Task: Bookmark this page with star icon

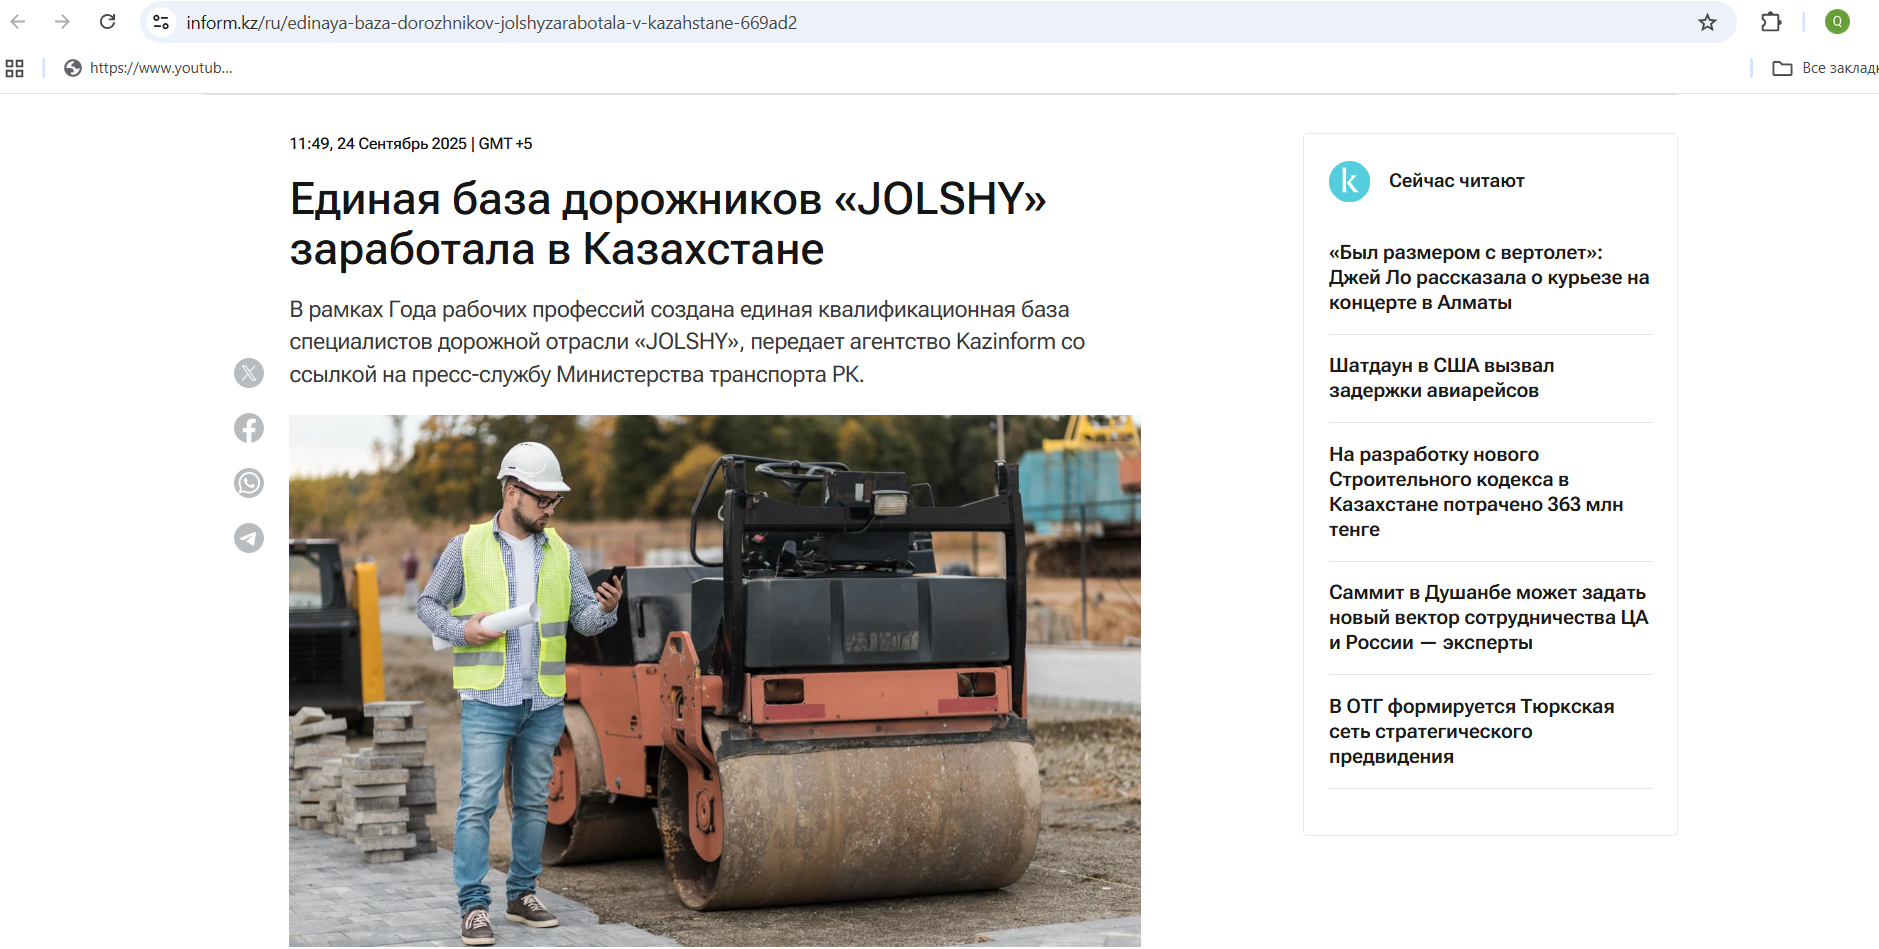Action: point(1707,22)
